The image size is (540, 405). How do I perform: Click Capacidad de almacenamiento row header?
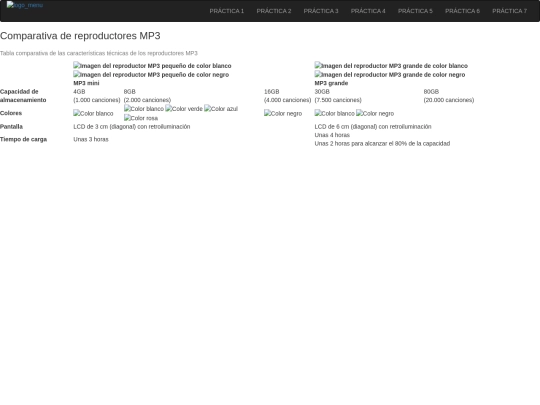point(23,96)
